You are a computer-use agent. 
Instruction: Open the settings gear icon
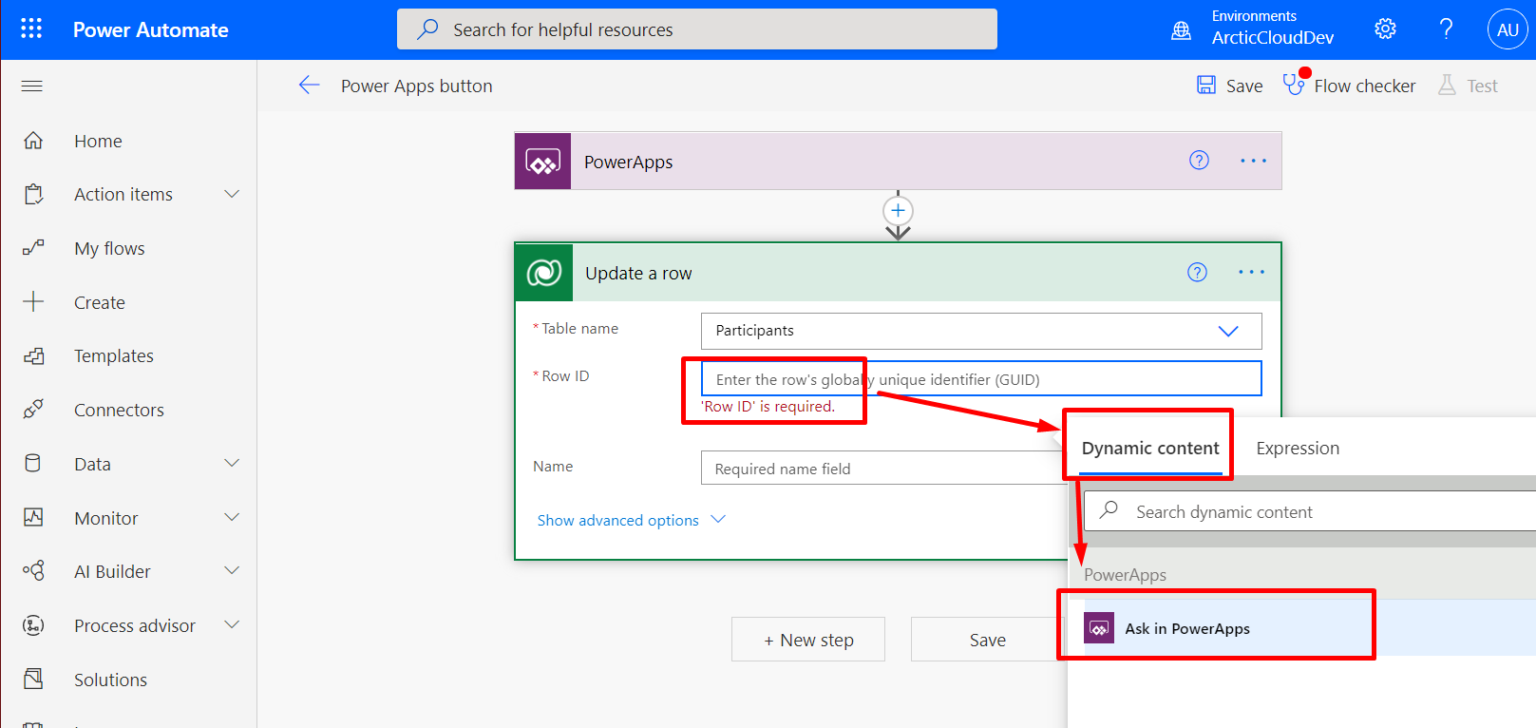[x=1385, y=29]
